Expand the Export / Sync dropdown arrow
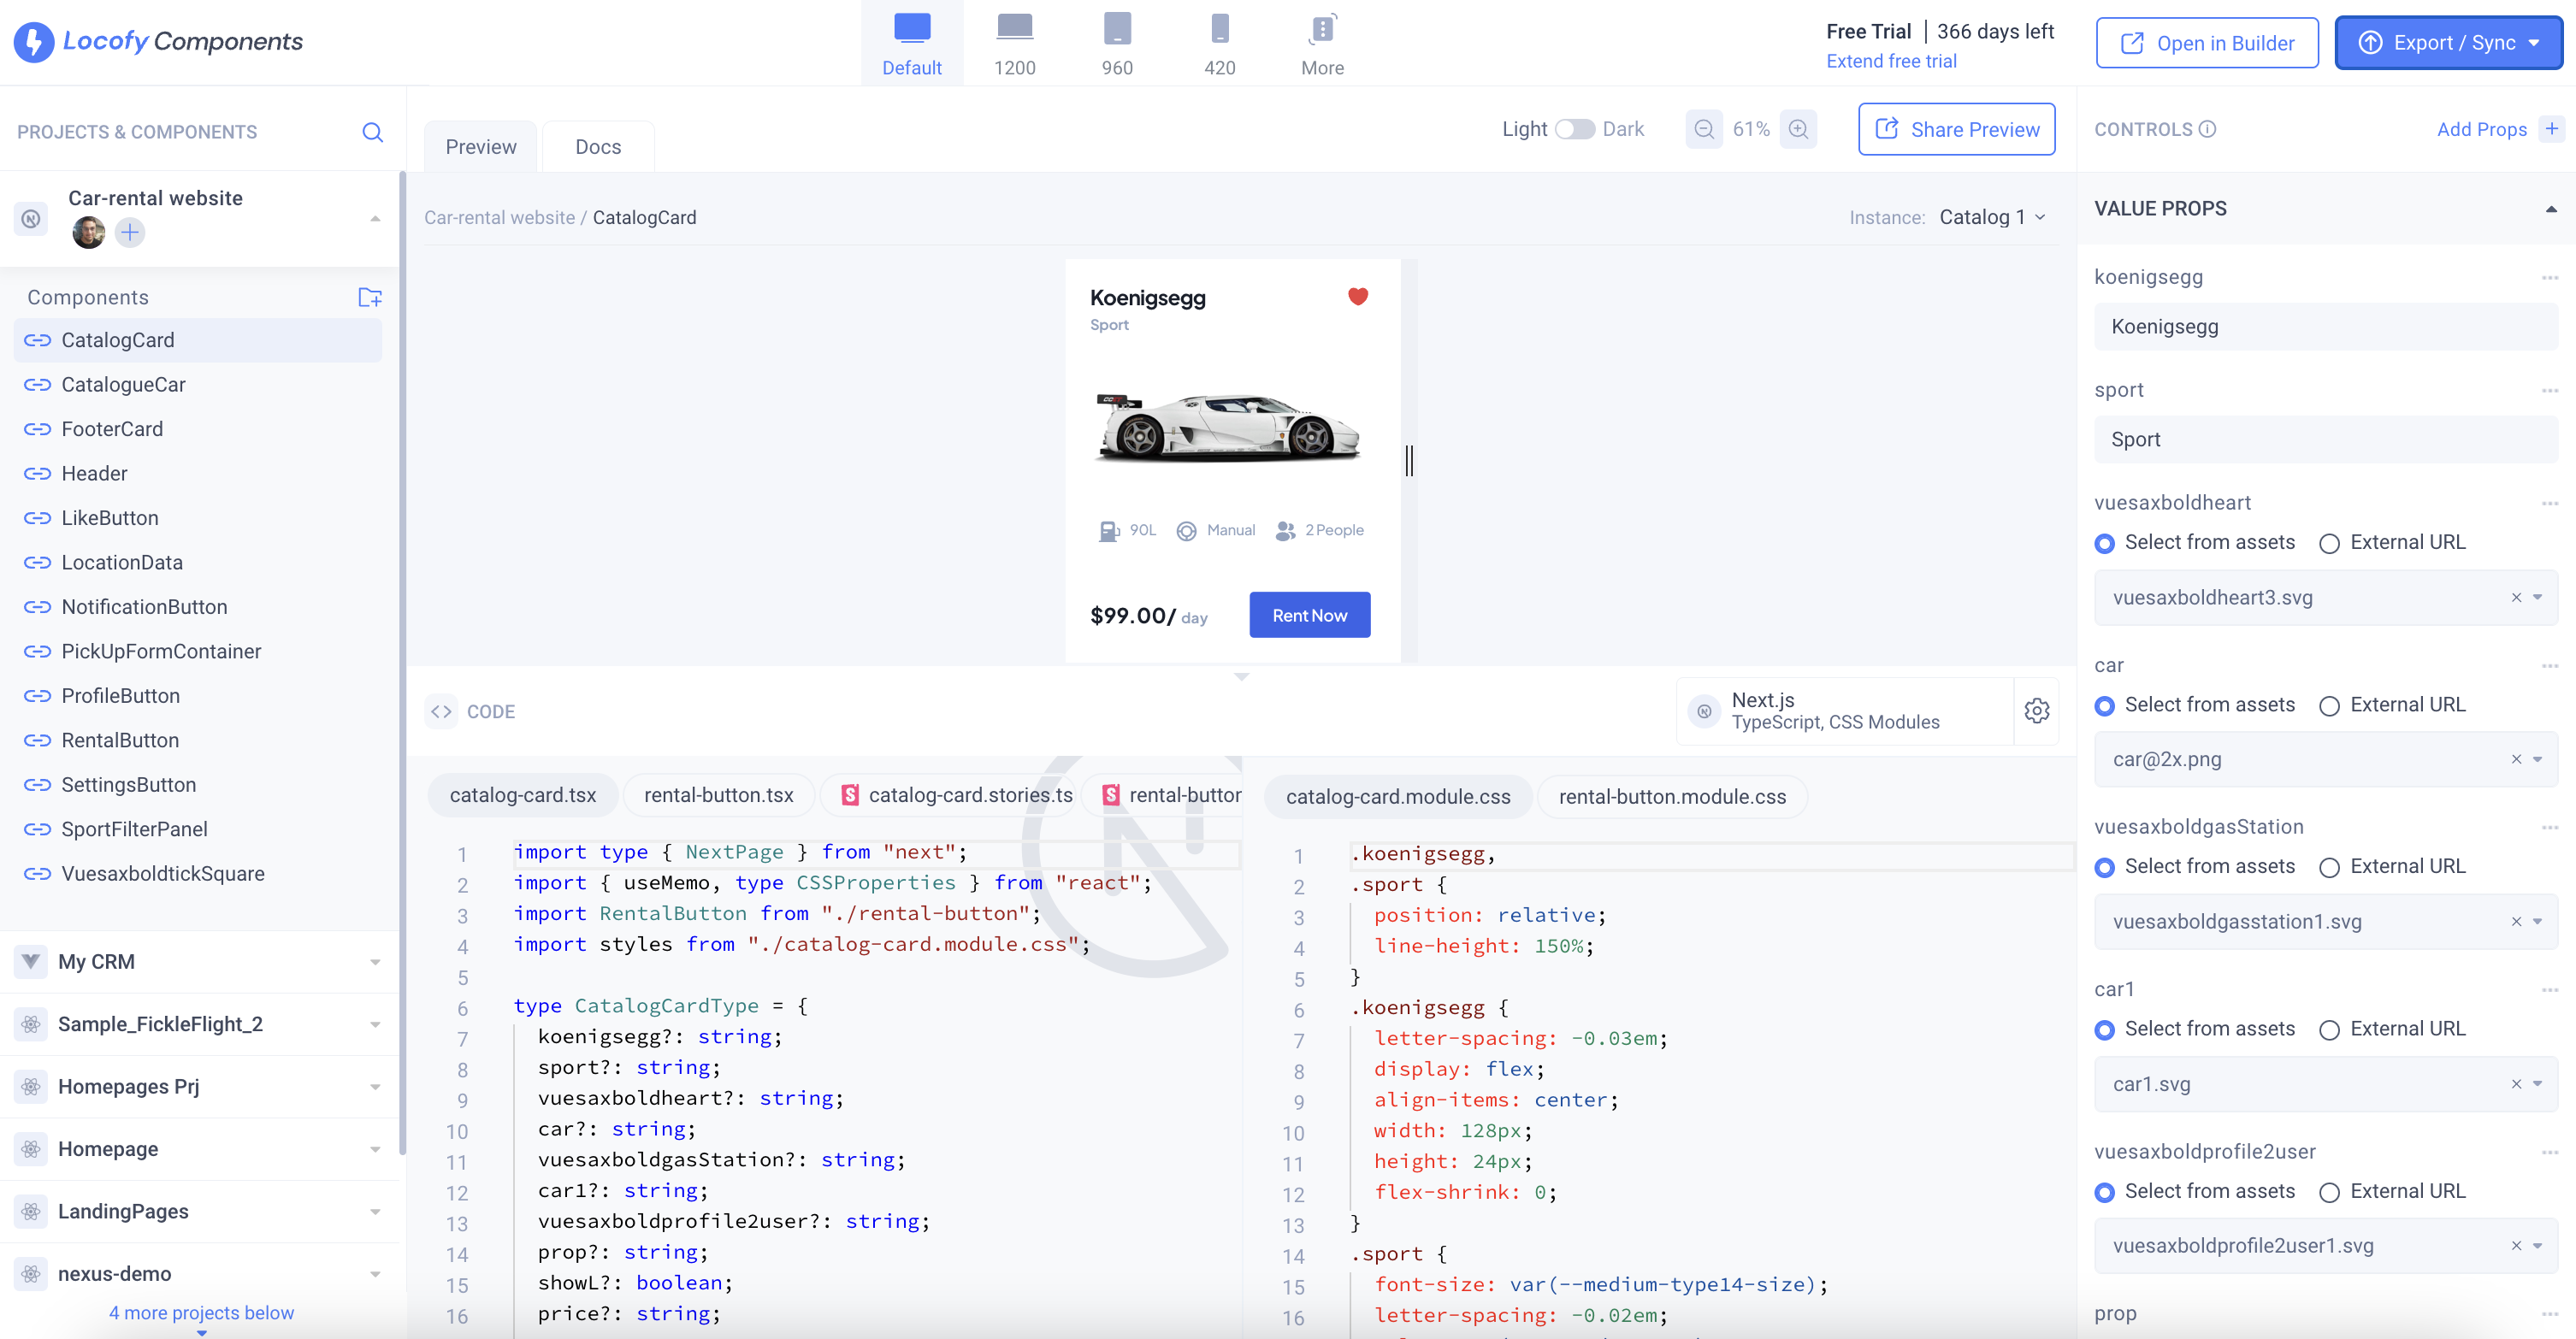The height and width of the screenshot is (1339, 2576). click(x=2533, y=42)
